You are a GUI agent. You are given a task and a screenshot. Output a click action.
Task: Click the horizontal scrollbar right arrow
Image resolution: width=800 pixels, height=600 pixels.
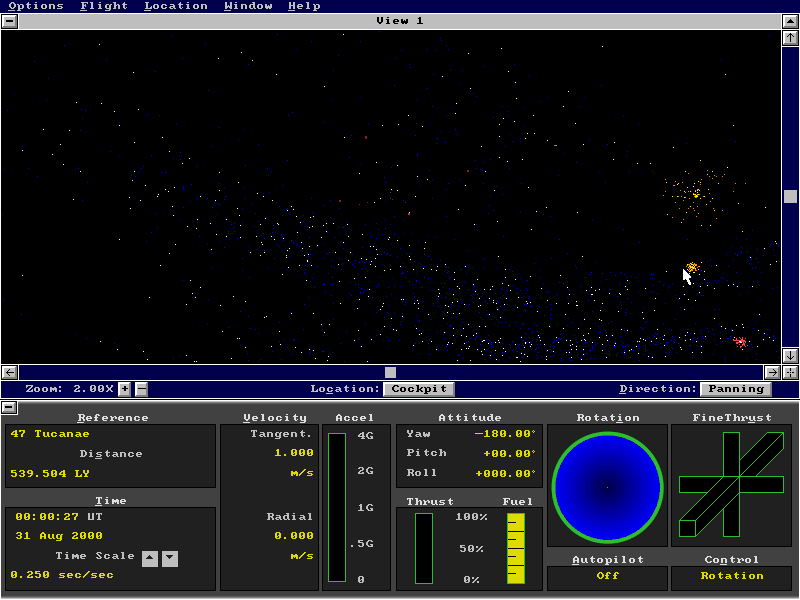click(x=772, y=372)
